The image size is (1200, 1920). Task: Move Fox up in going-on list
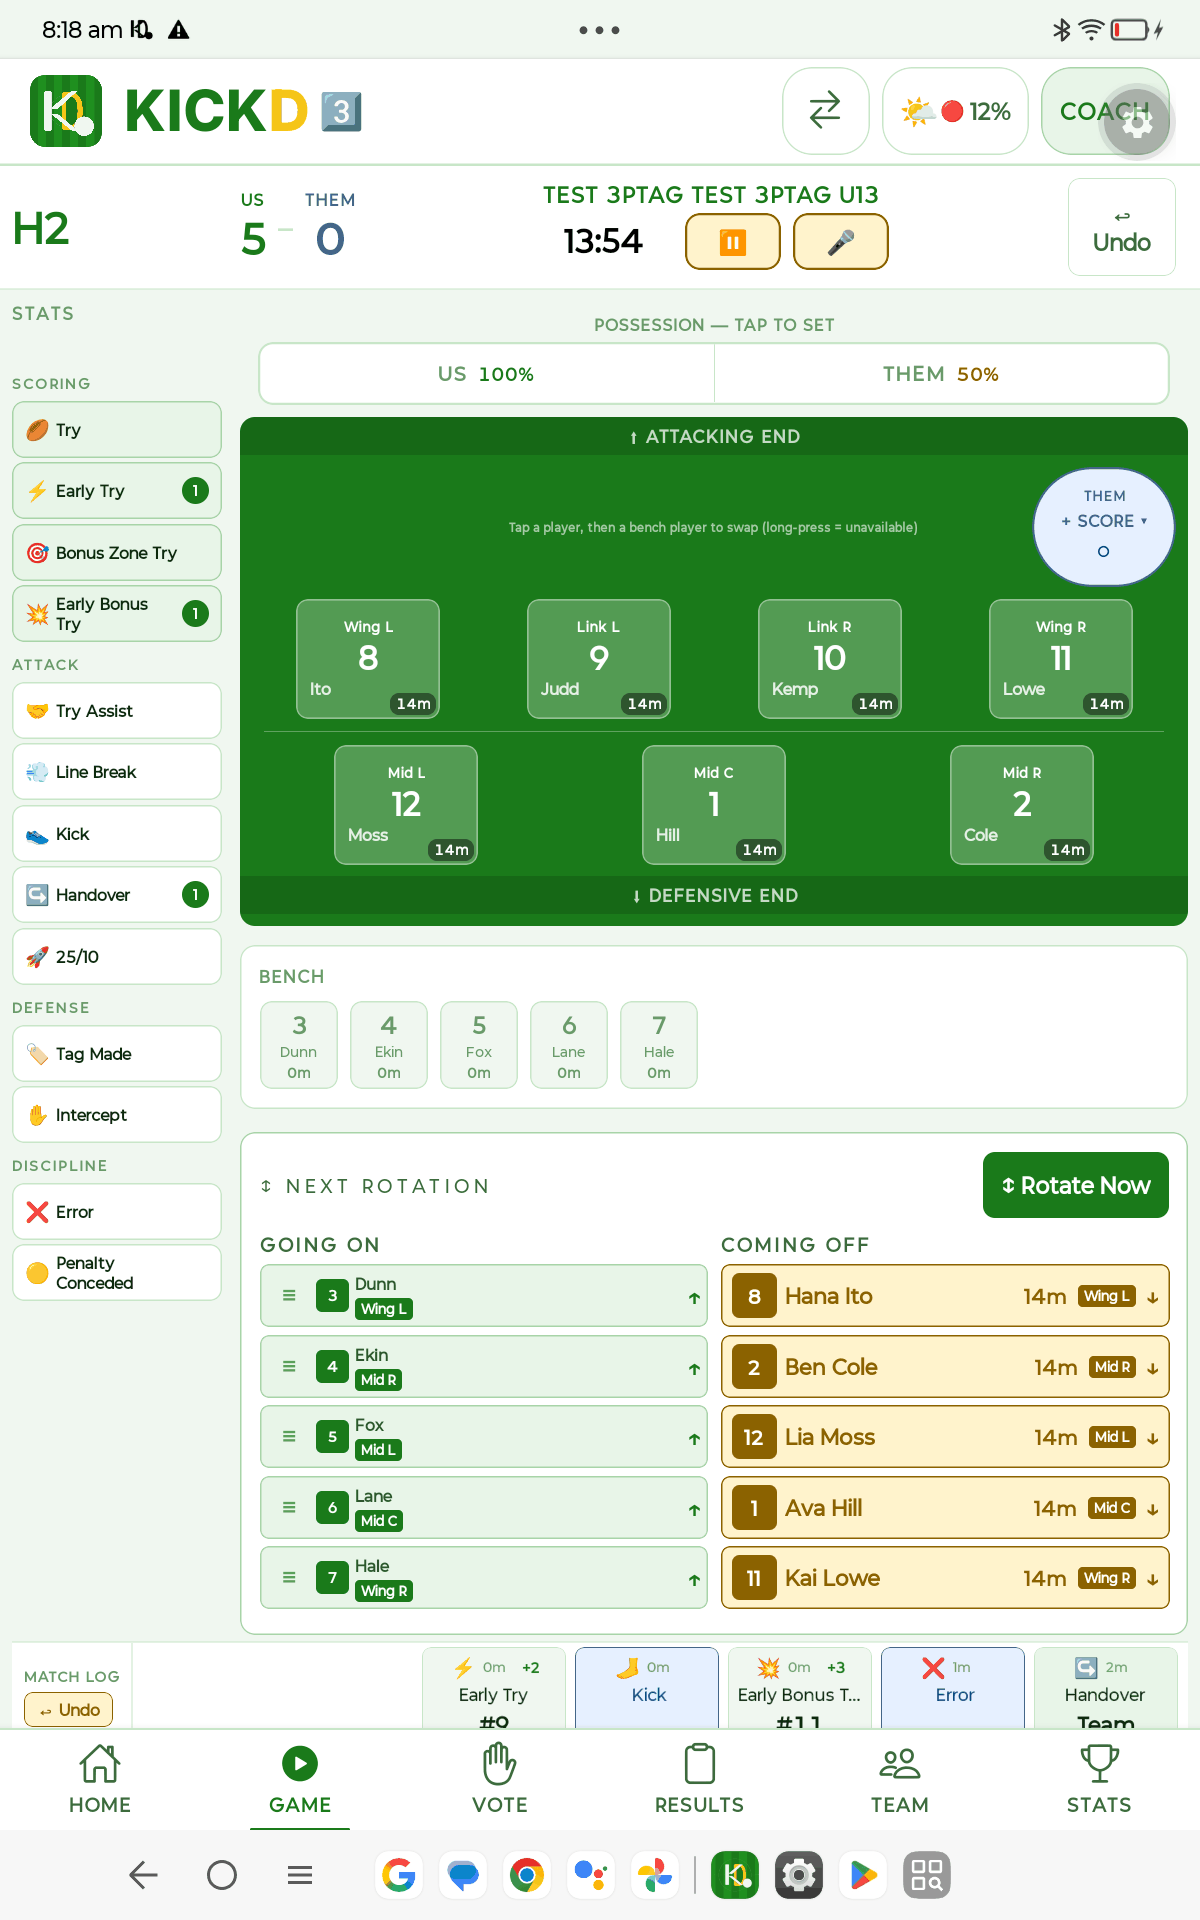[694, 1439]
